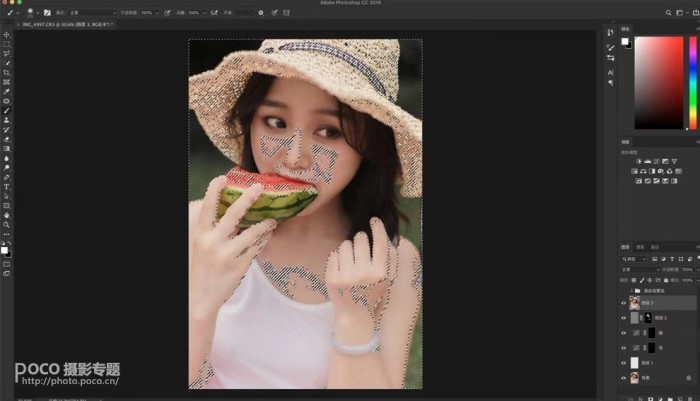700x401 pixels.
Task: Click the layer fx button at panel bottom
Action: (x=641, y=398)
